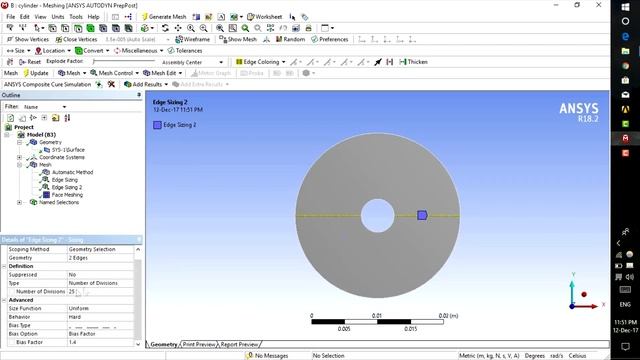
Task: Click the green Magnifier Window icon
Action: click(x=245, y=28)
